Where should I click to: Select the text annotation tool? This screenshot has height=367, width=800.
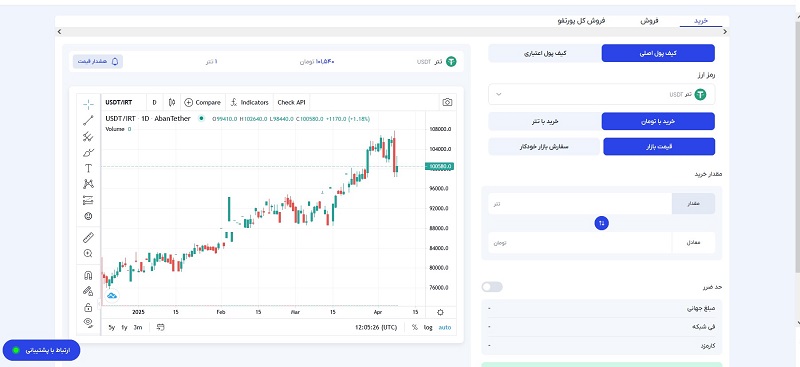(x=88, y=168)
